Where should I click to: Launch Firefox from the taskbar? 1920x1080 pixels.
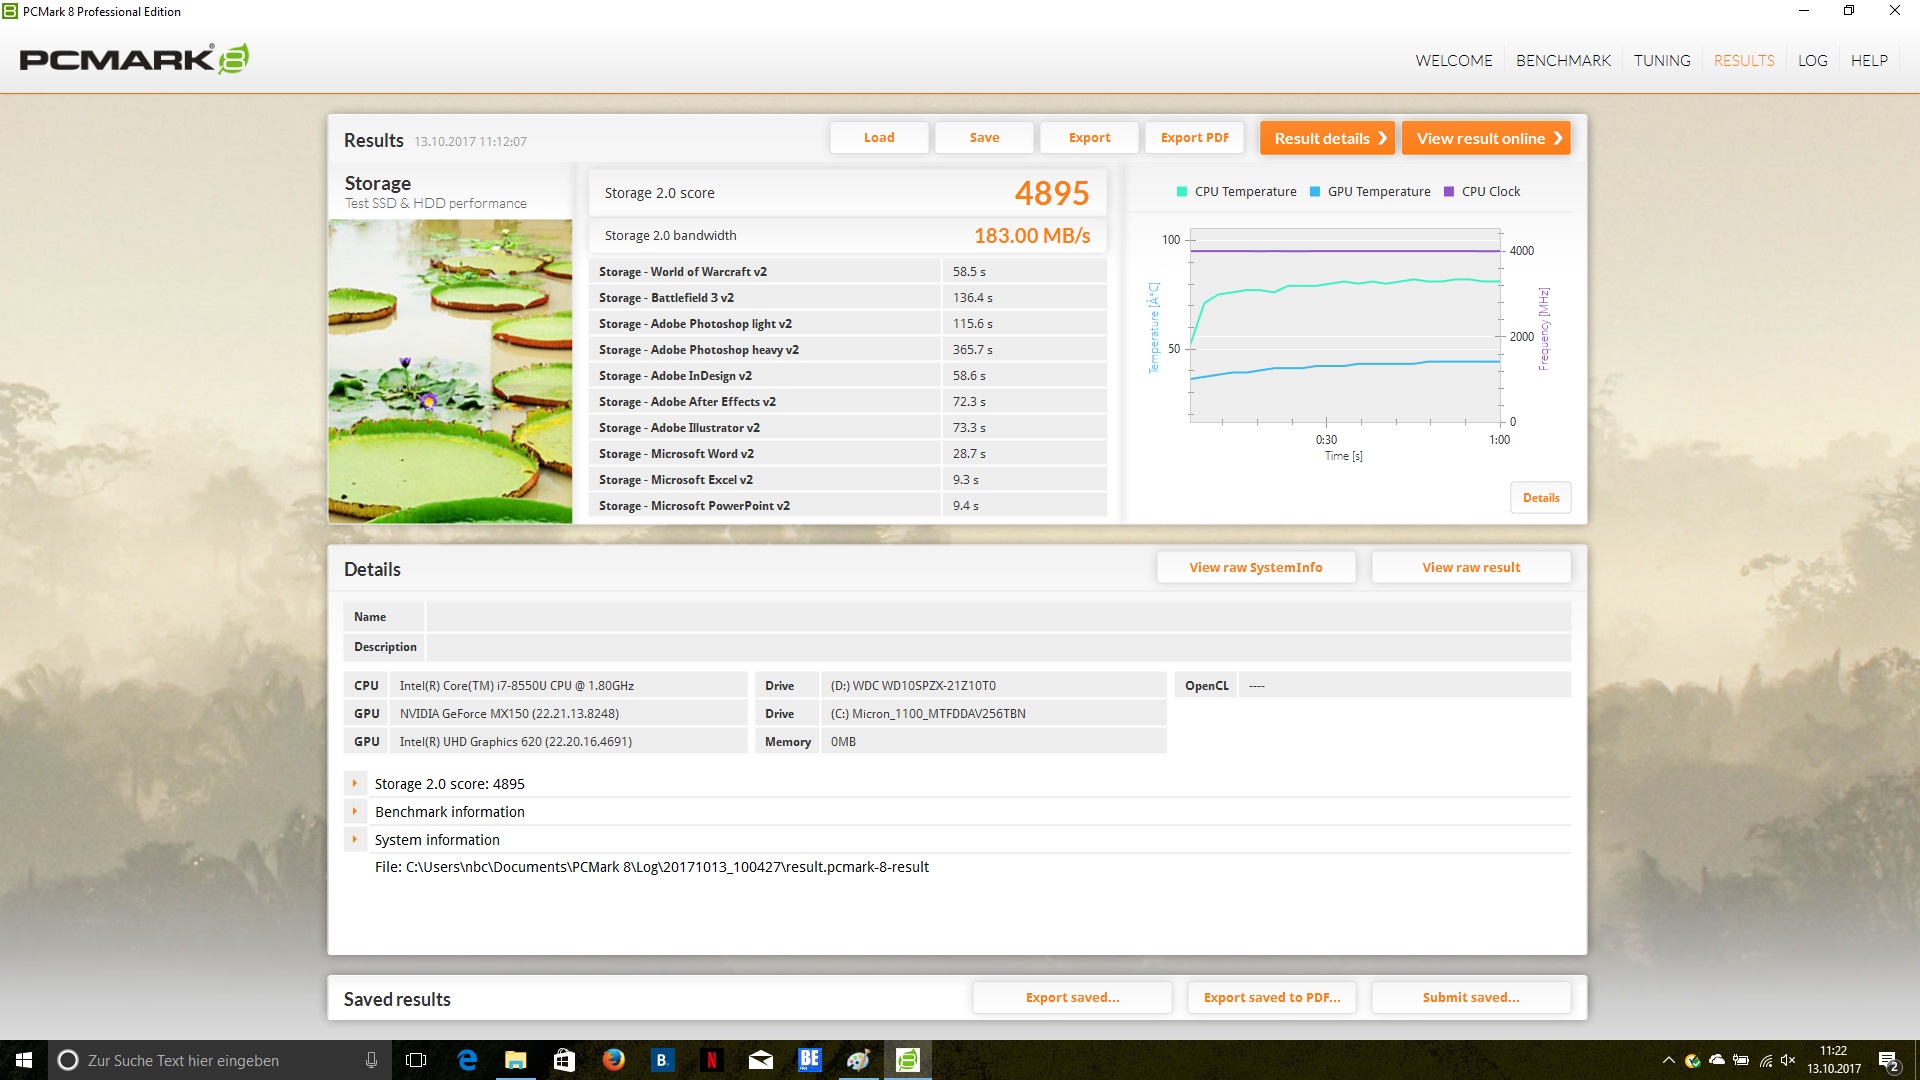(x=614, y=1060)
